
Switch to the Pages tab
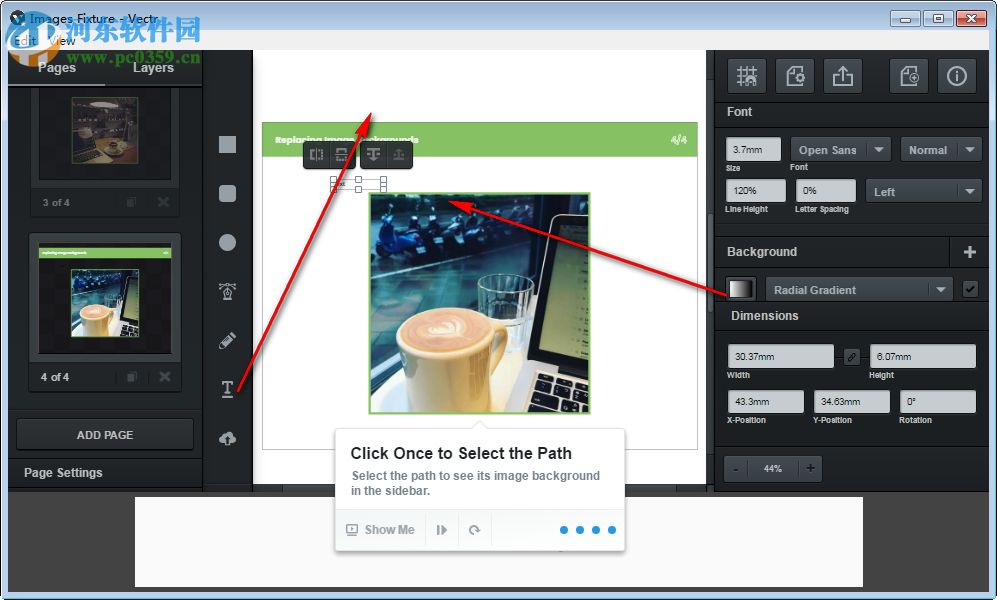point(57,67)
